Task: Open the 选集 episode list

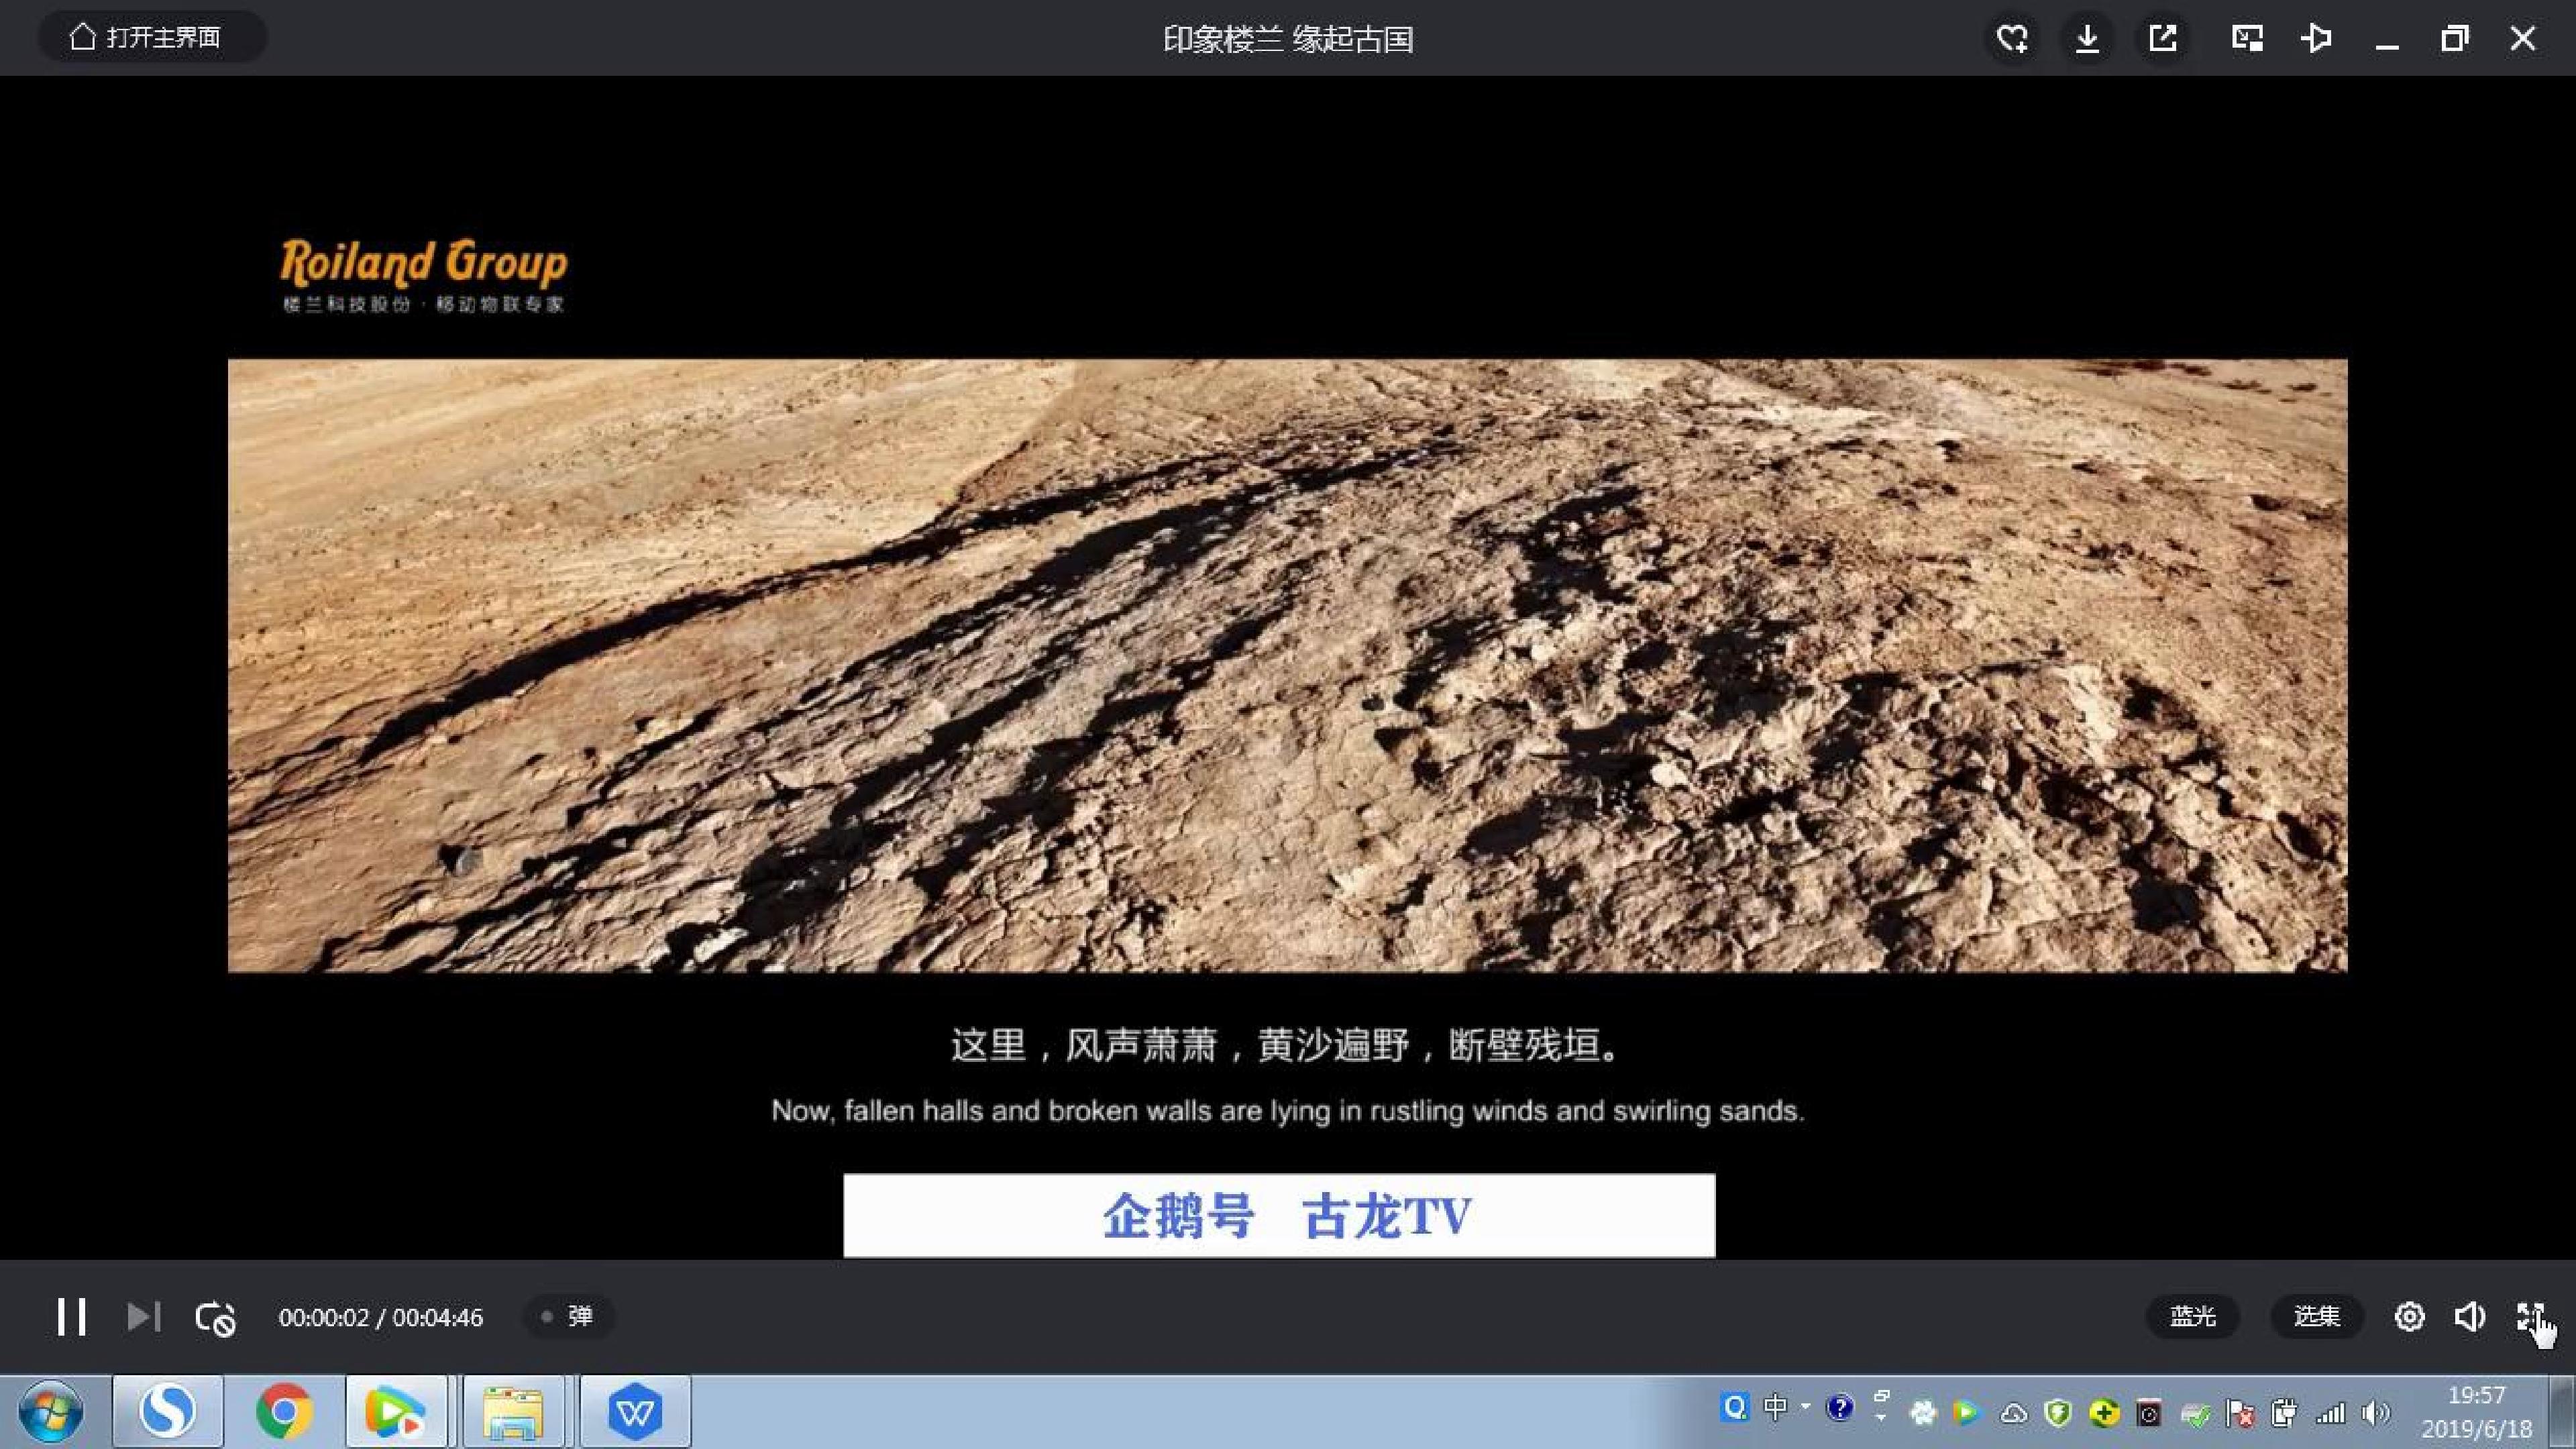Action: (x=2316, y=1316)
